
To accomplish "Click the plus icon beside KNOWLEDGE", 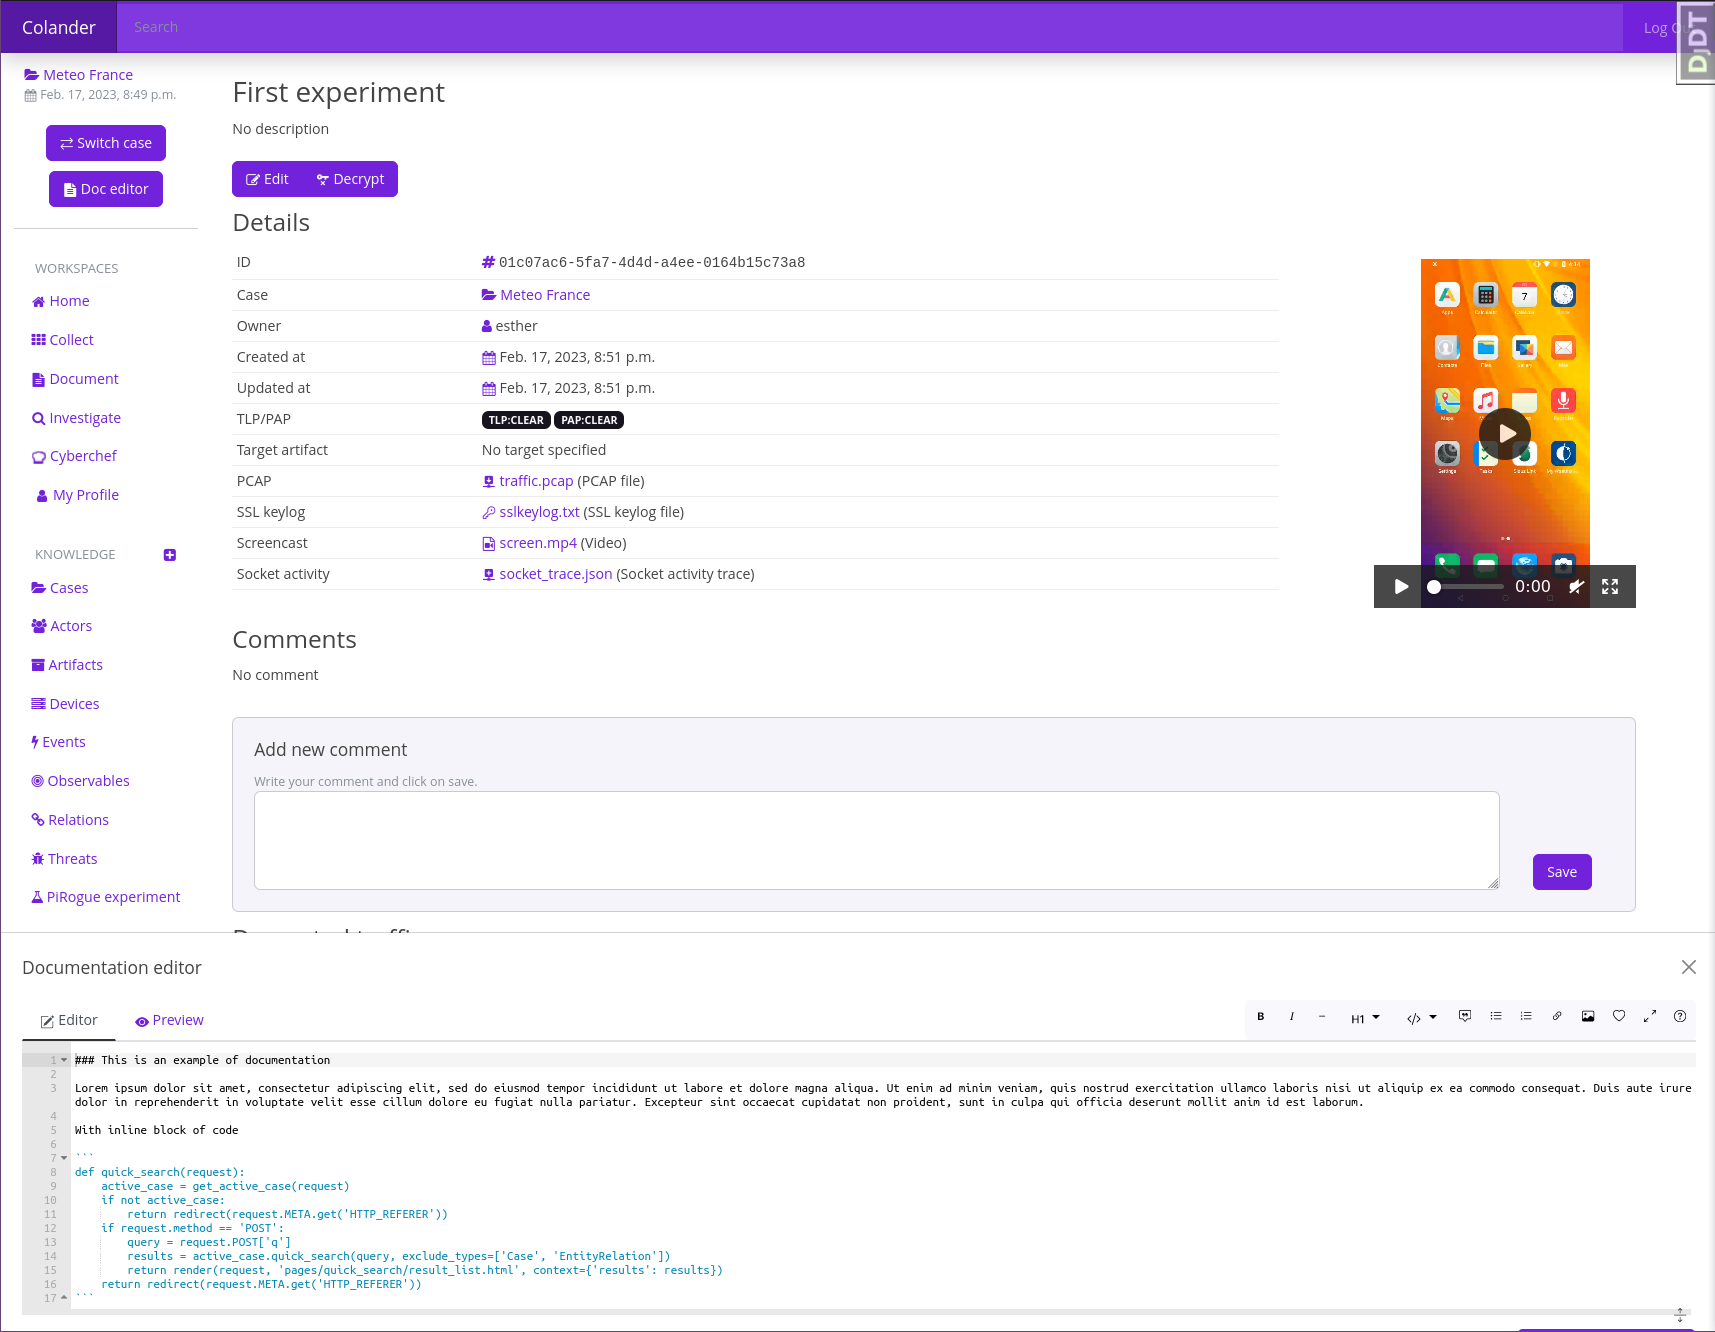I will point(170,555).
